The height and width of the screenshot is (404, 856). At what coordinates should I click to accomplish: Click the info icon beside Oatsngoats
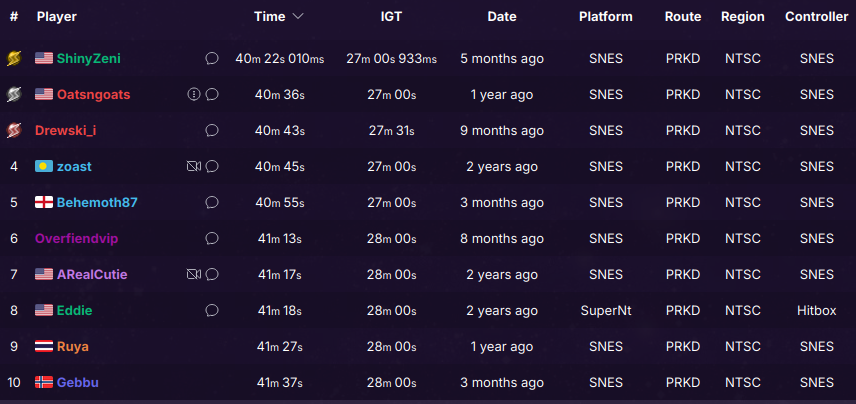[193, 94]
